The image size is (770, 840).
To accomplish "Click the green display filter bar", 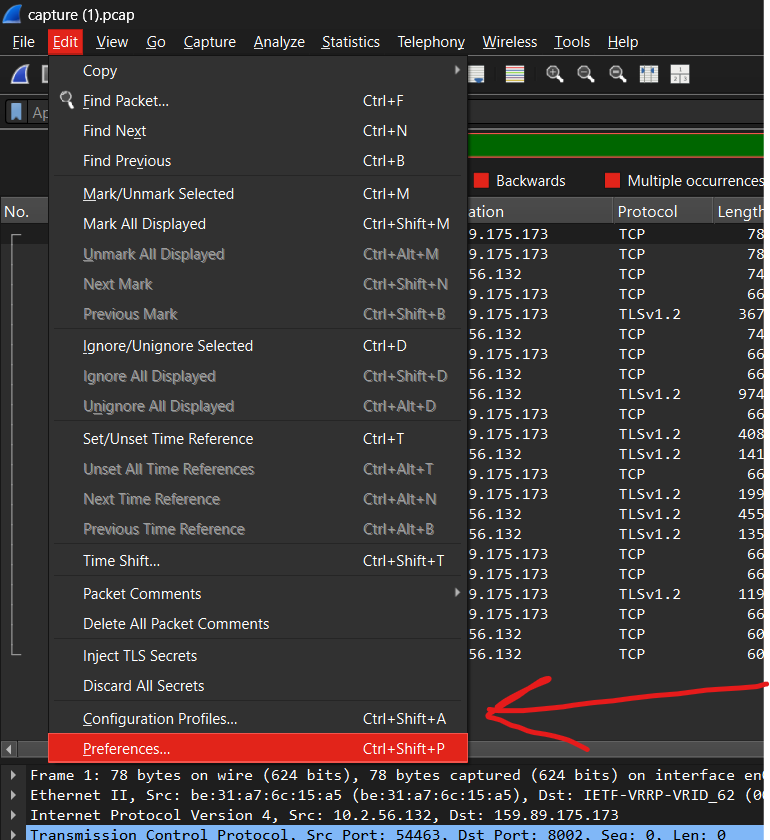I will pos(616,145).
